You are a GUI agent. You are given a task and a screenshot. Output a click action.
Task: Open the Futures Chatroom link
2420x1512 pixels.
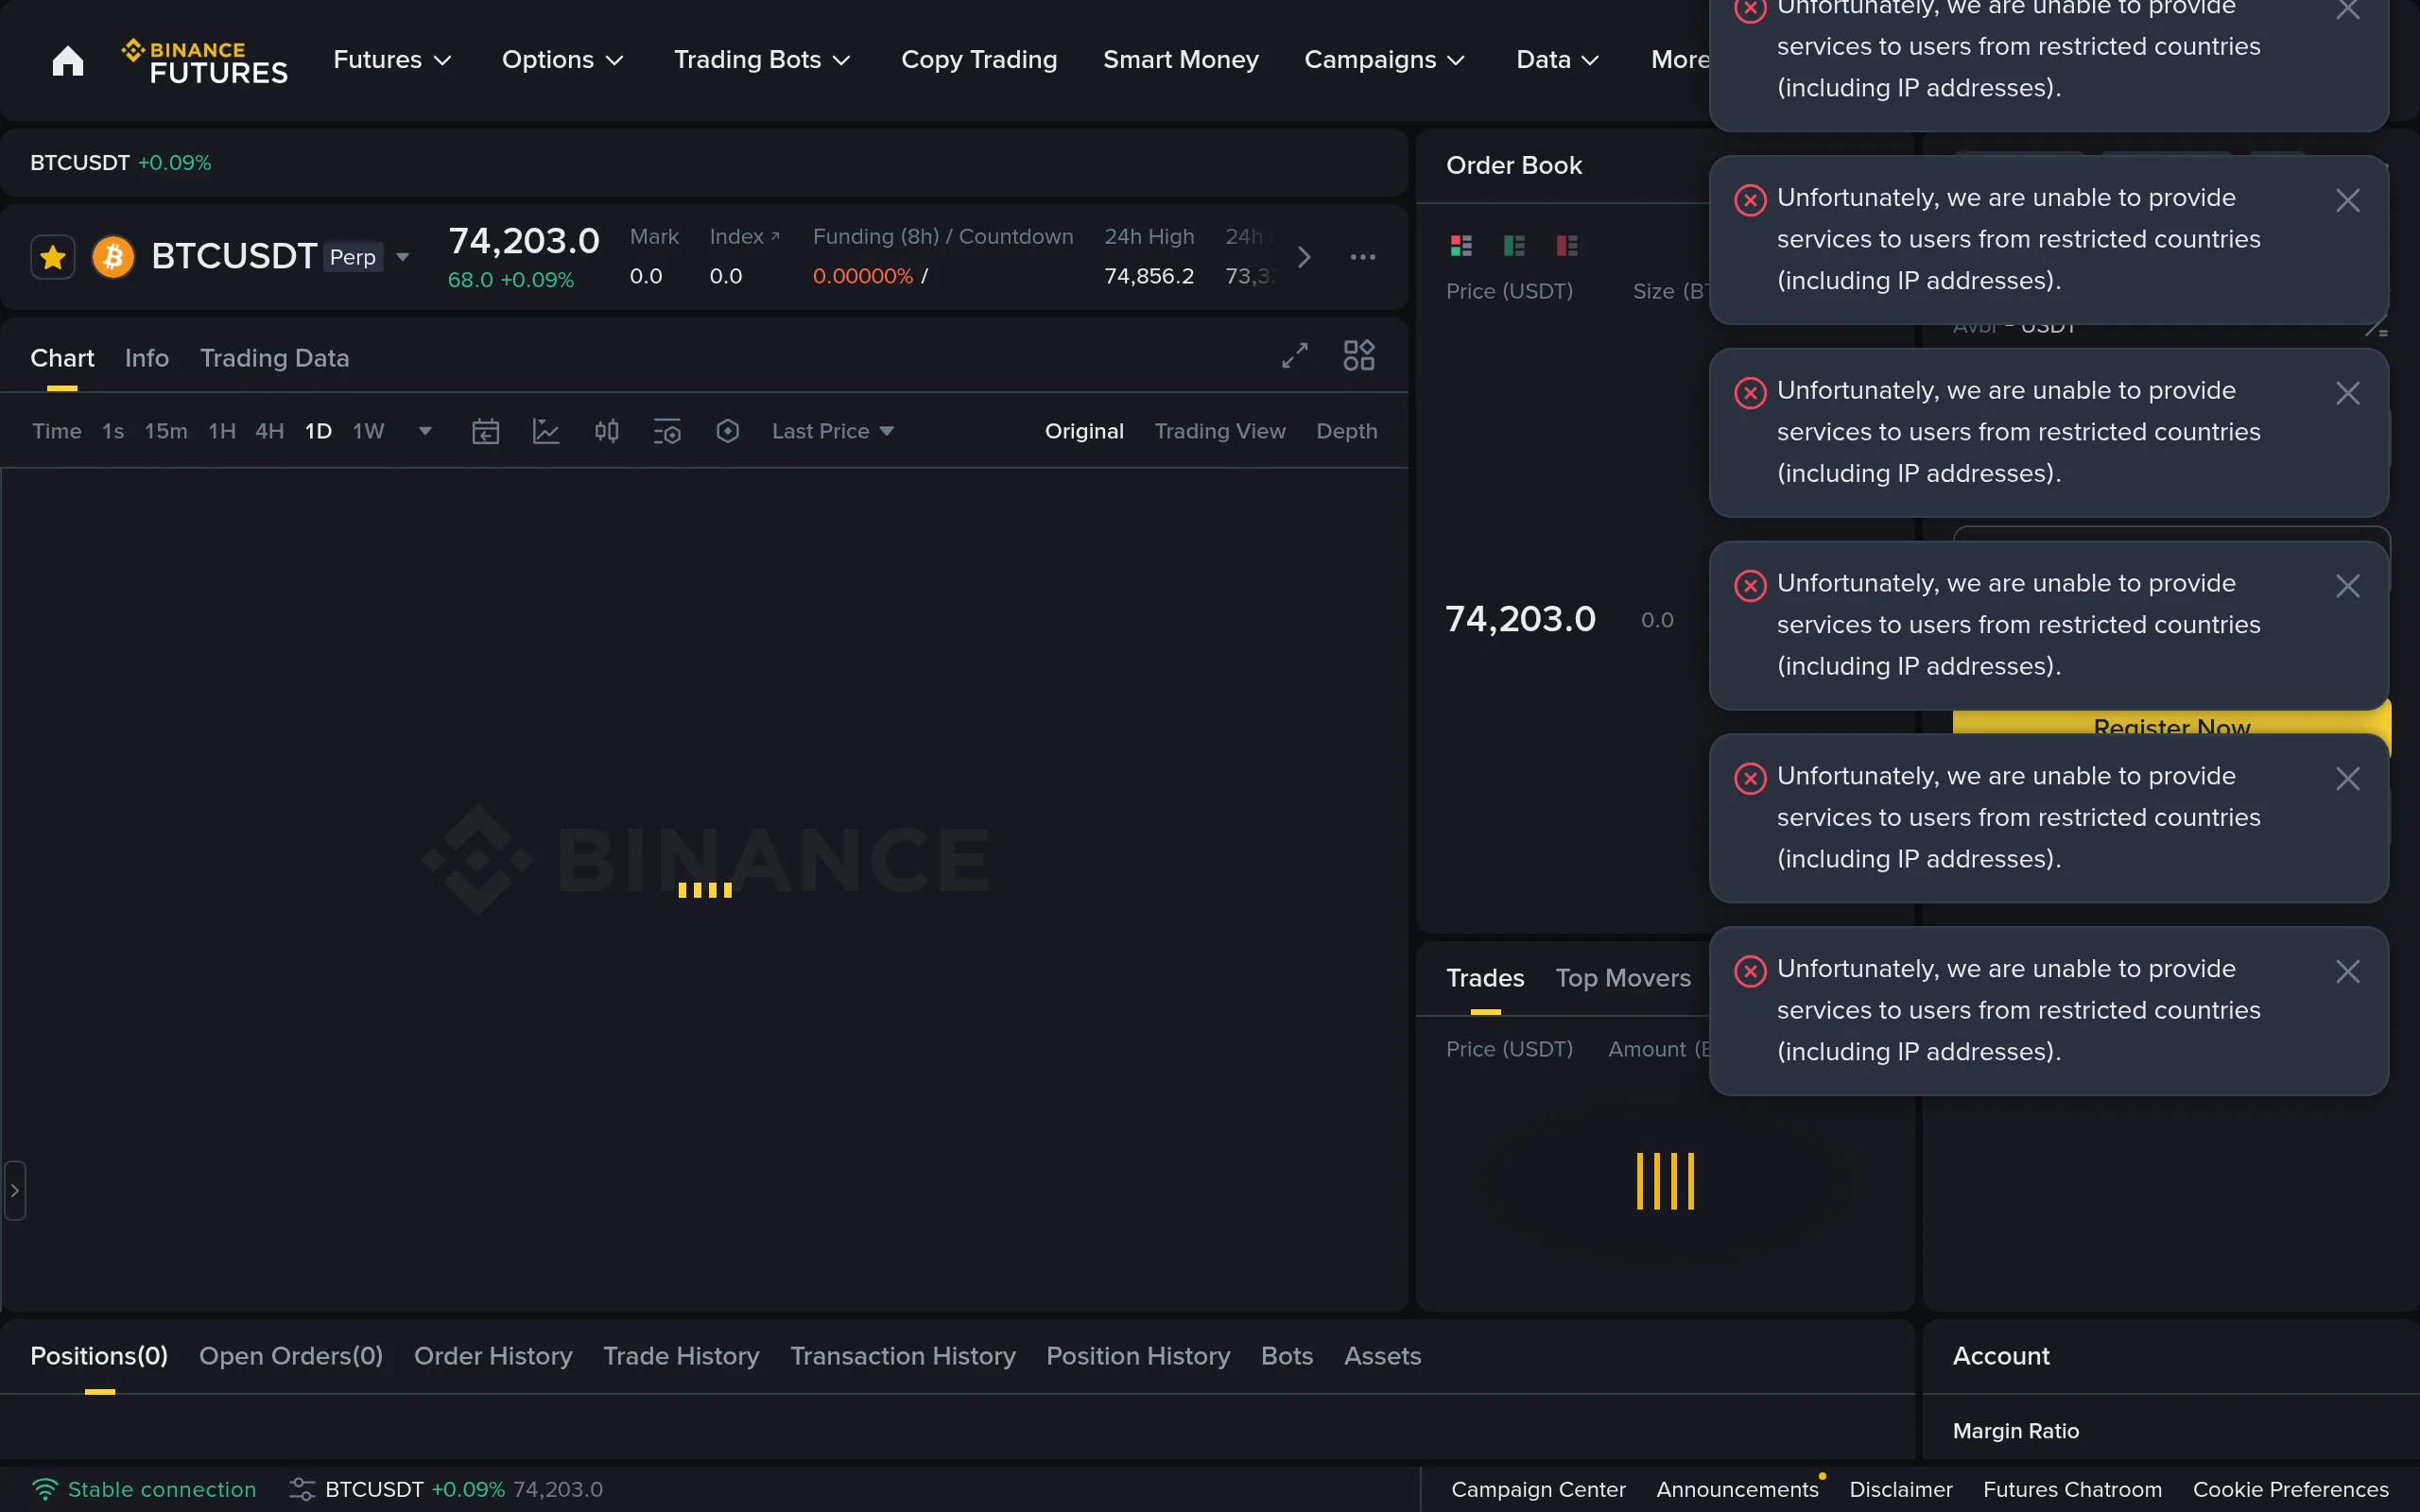(2072, 1489)
